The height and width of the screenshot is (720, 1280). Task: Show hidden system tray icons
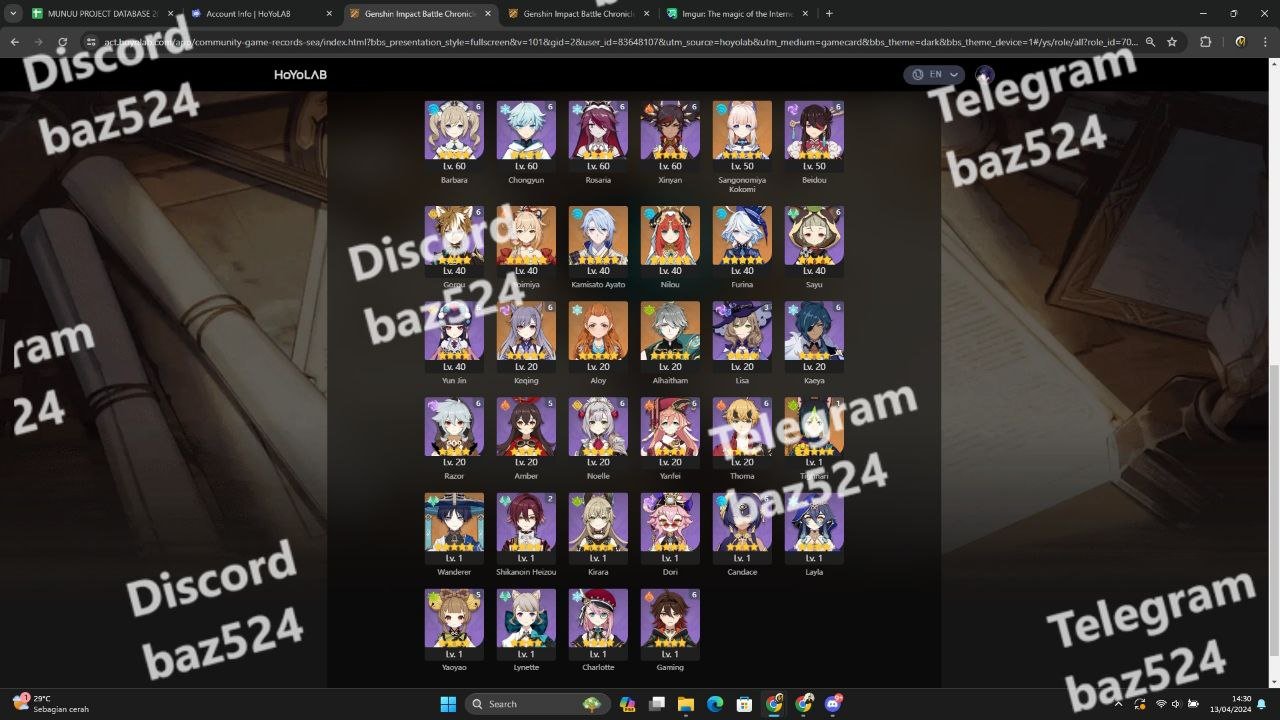[x=1118, y=704]
